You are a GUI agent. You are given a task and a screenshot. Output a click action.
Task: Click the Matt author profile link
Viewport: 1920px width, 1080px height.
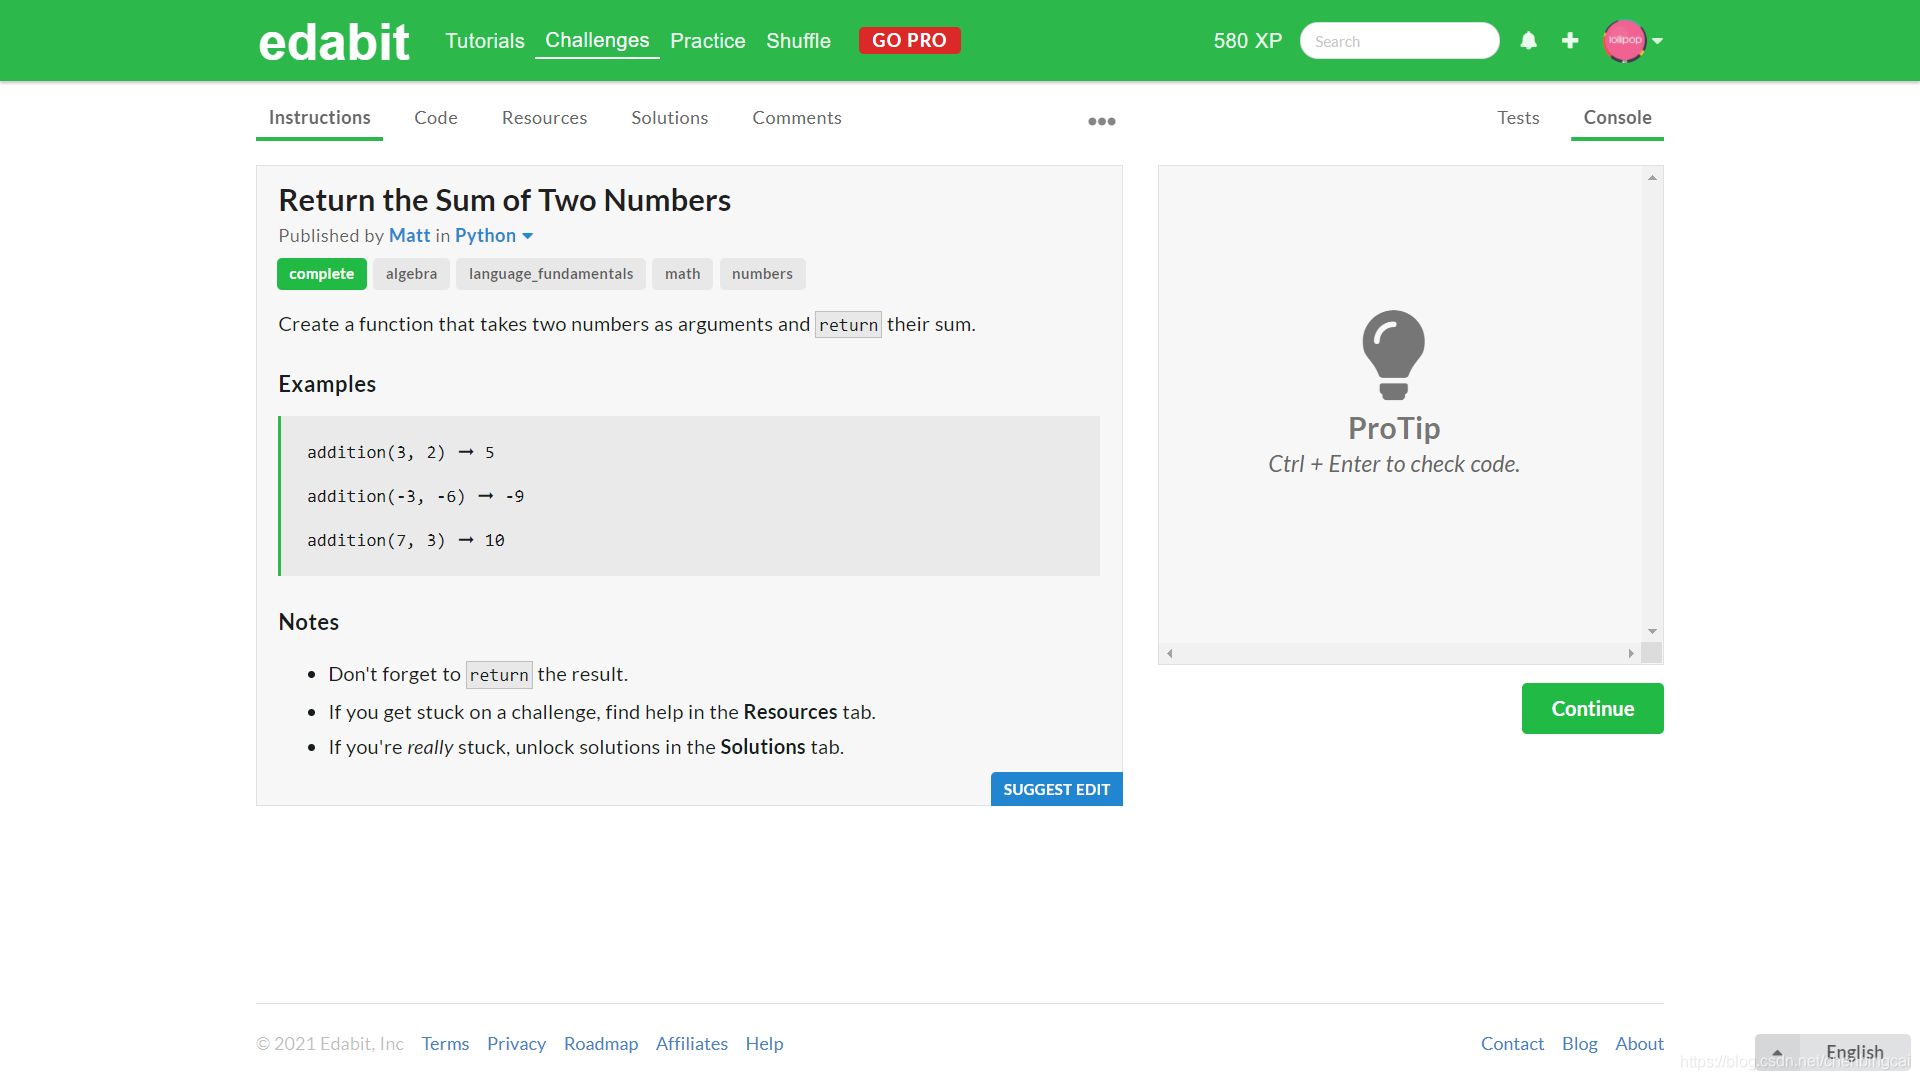click(x=407, y=235)
